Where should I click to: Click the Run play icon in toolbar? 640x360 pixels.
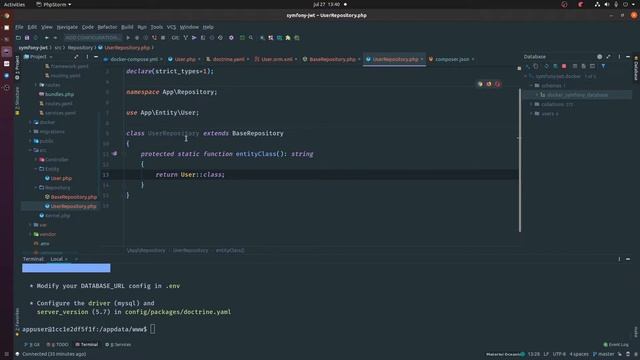(128, 38)
